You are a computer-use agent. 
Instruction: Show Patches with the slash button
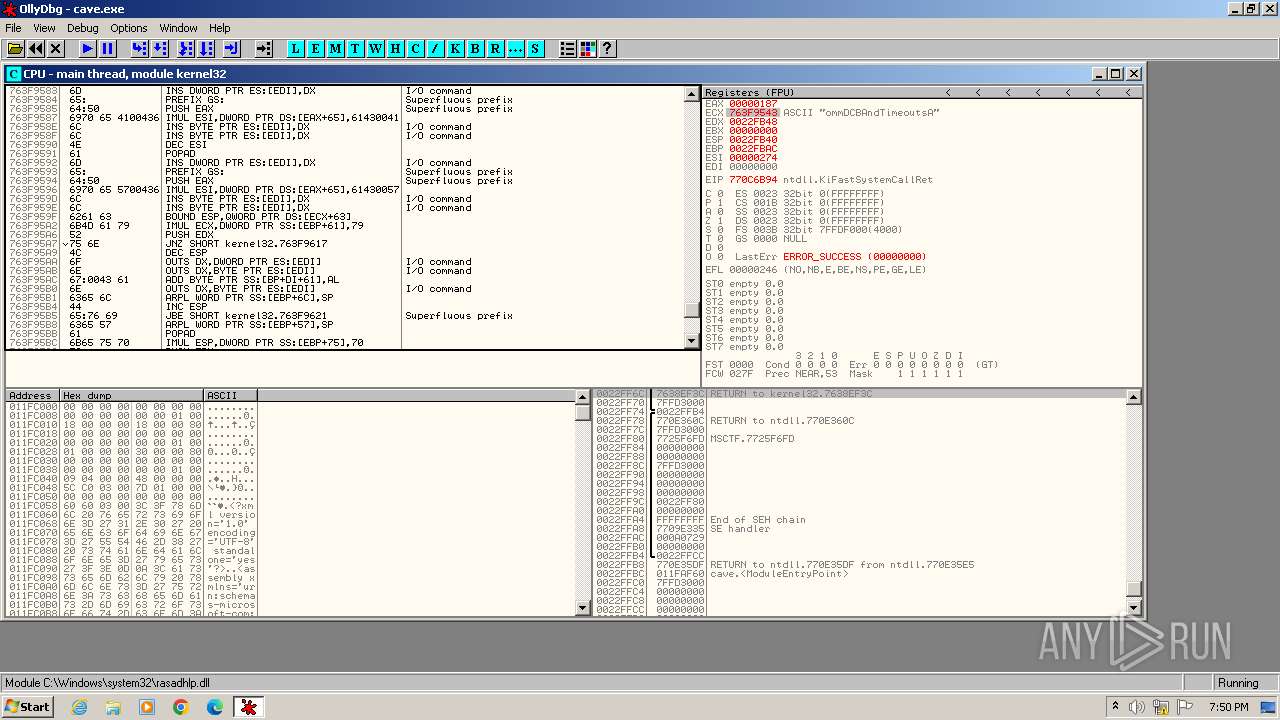pos(436,48)
